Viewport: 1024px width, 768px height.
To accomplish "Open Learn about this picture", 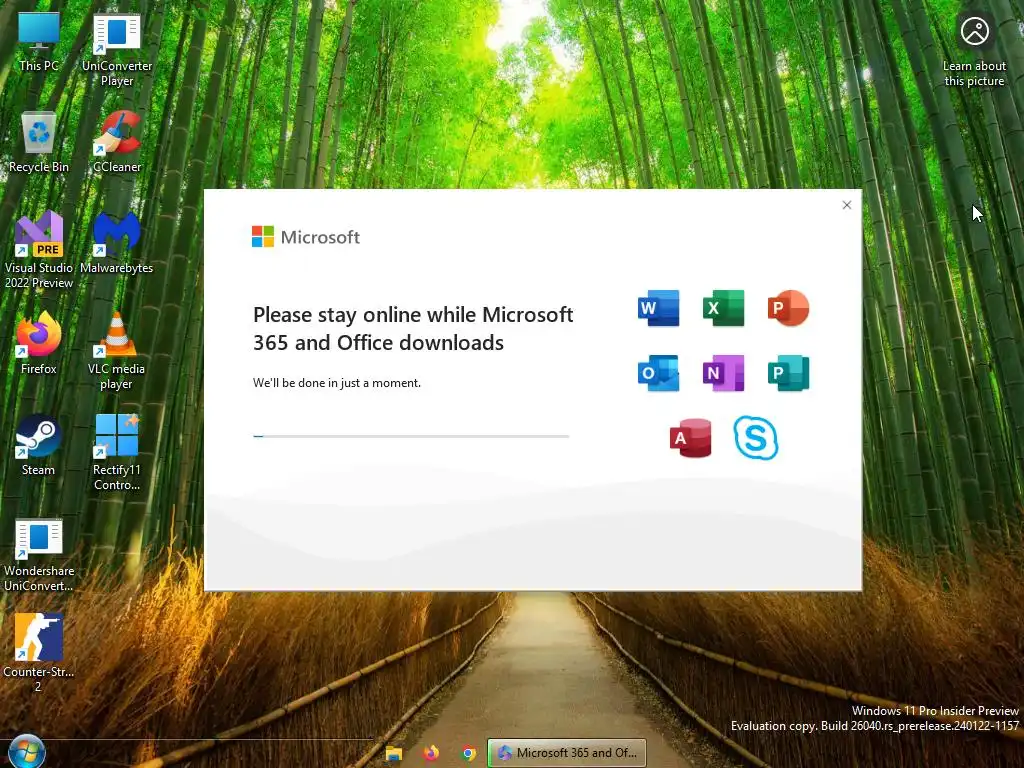I will 974,51.
